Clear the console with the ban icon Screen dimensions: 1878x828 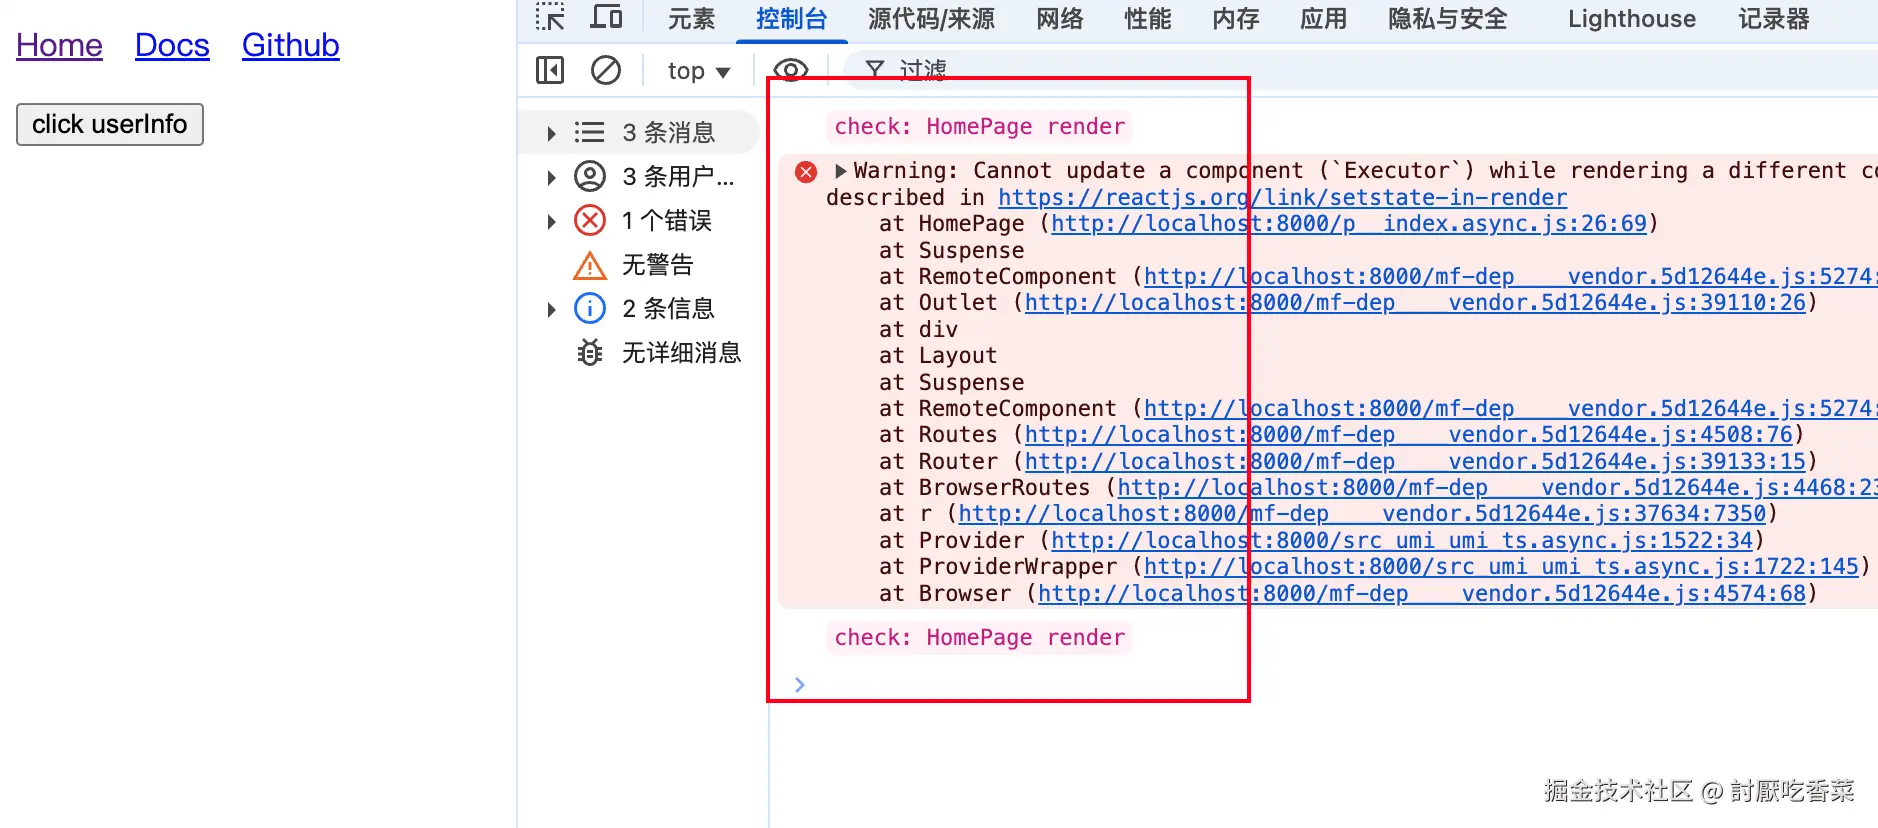[606, 70]
